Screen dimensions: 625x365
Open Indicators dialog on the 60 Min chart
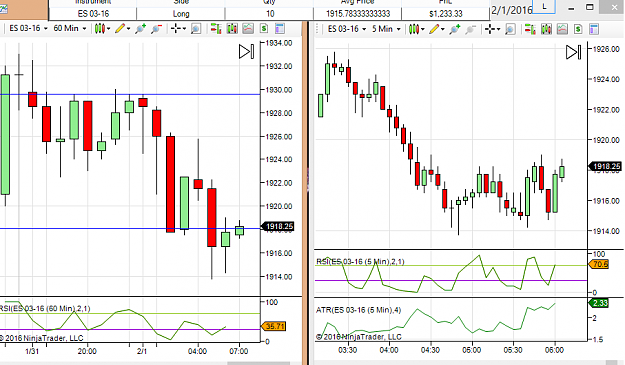[248, 29]
